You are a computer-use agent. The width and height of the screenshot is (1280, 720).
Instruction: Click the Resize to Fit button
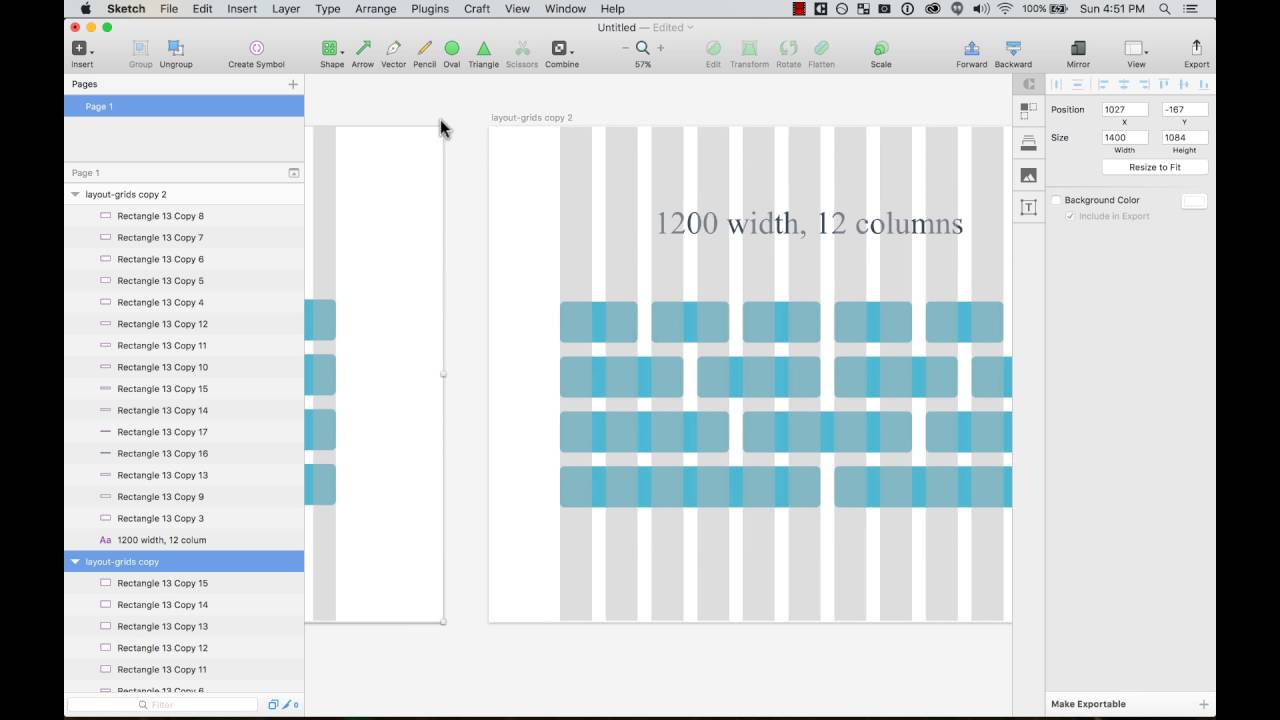pyautogui.click(x=1154, y=167)
